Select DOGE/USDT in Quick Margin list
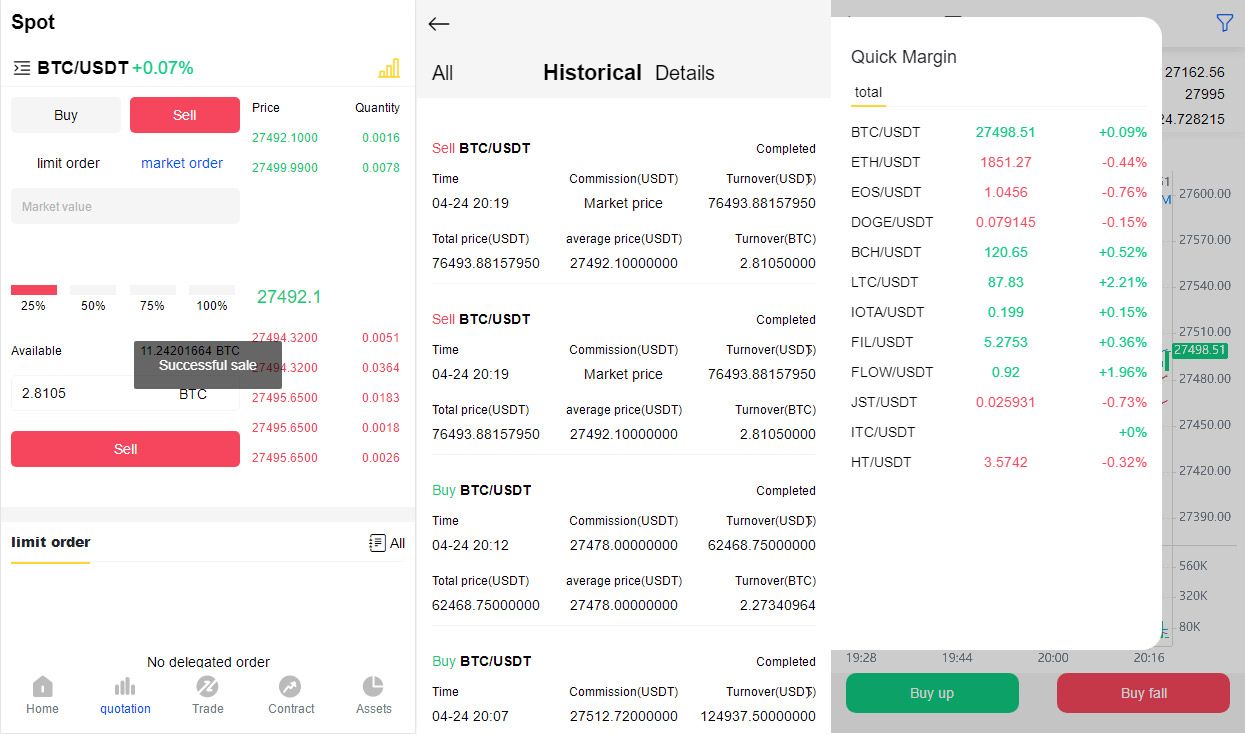This screenshot has height=735, width=1245. click(999, 222)
